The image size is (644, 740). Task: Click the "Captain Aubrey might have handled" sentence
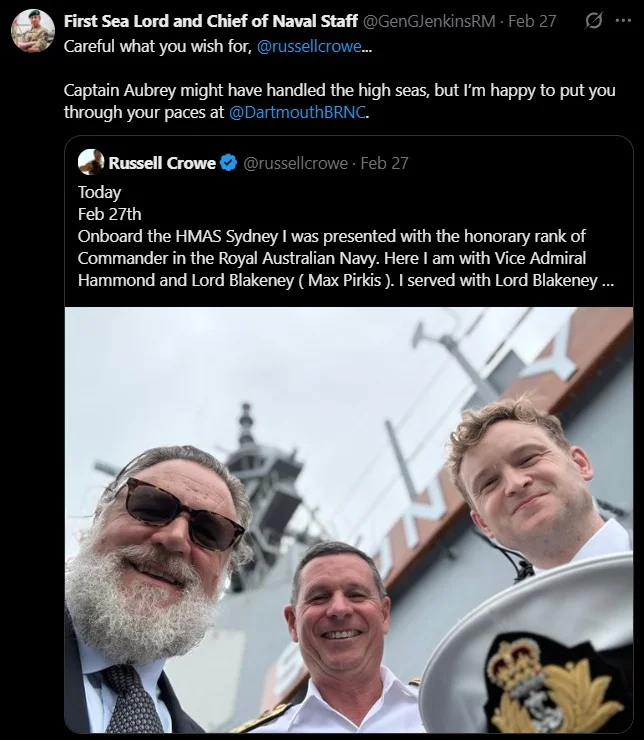250,90
